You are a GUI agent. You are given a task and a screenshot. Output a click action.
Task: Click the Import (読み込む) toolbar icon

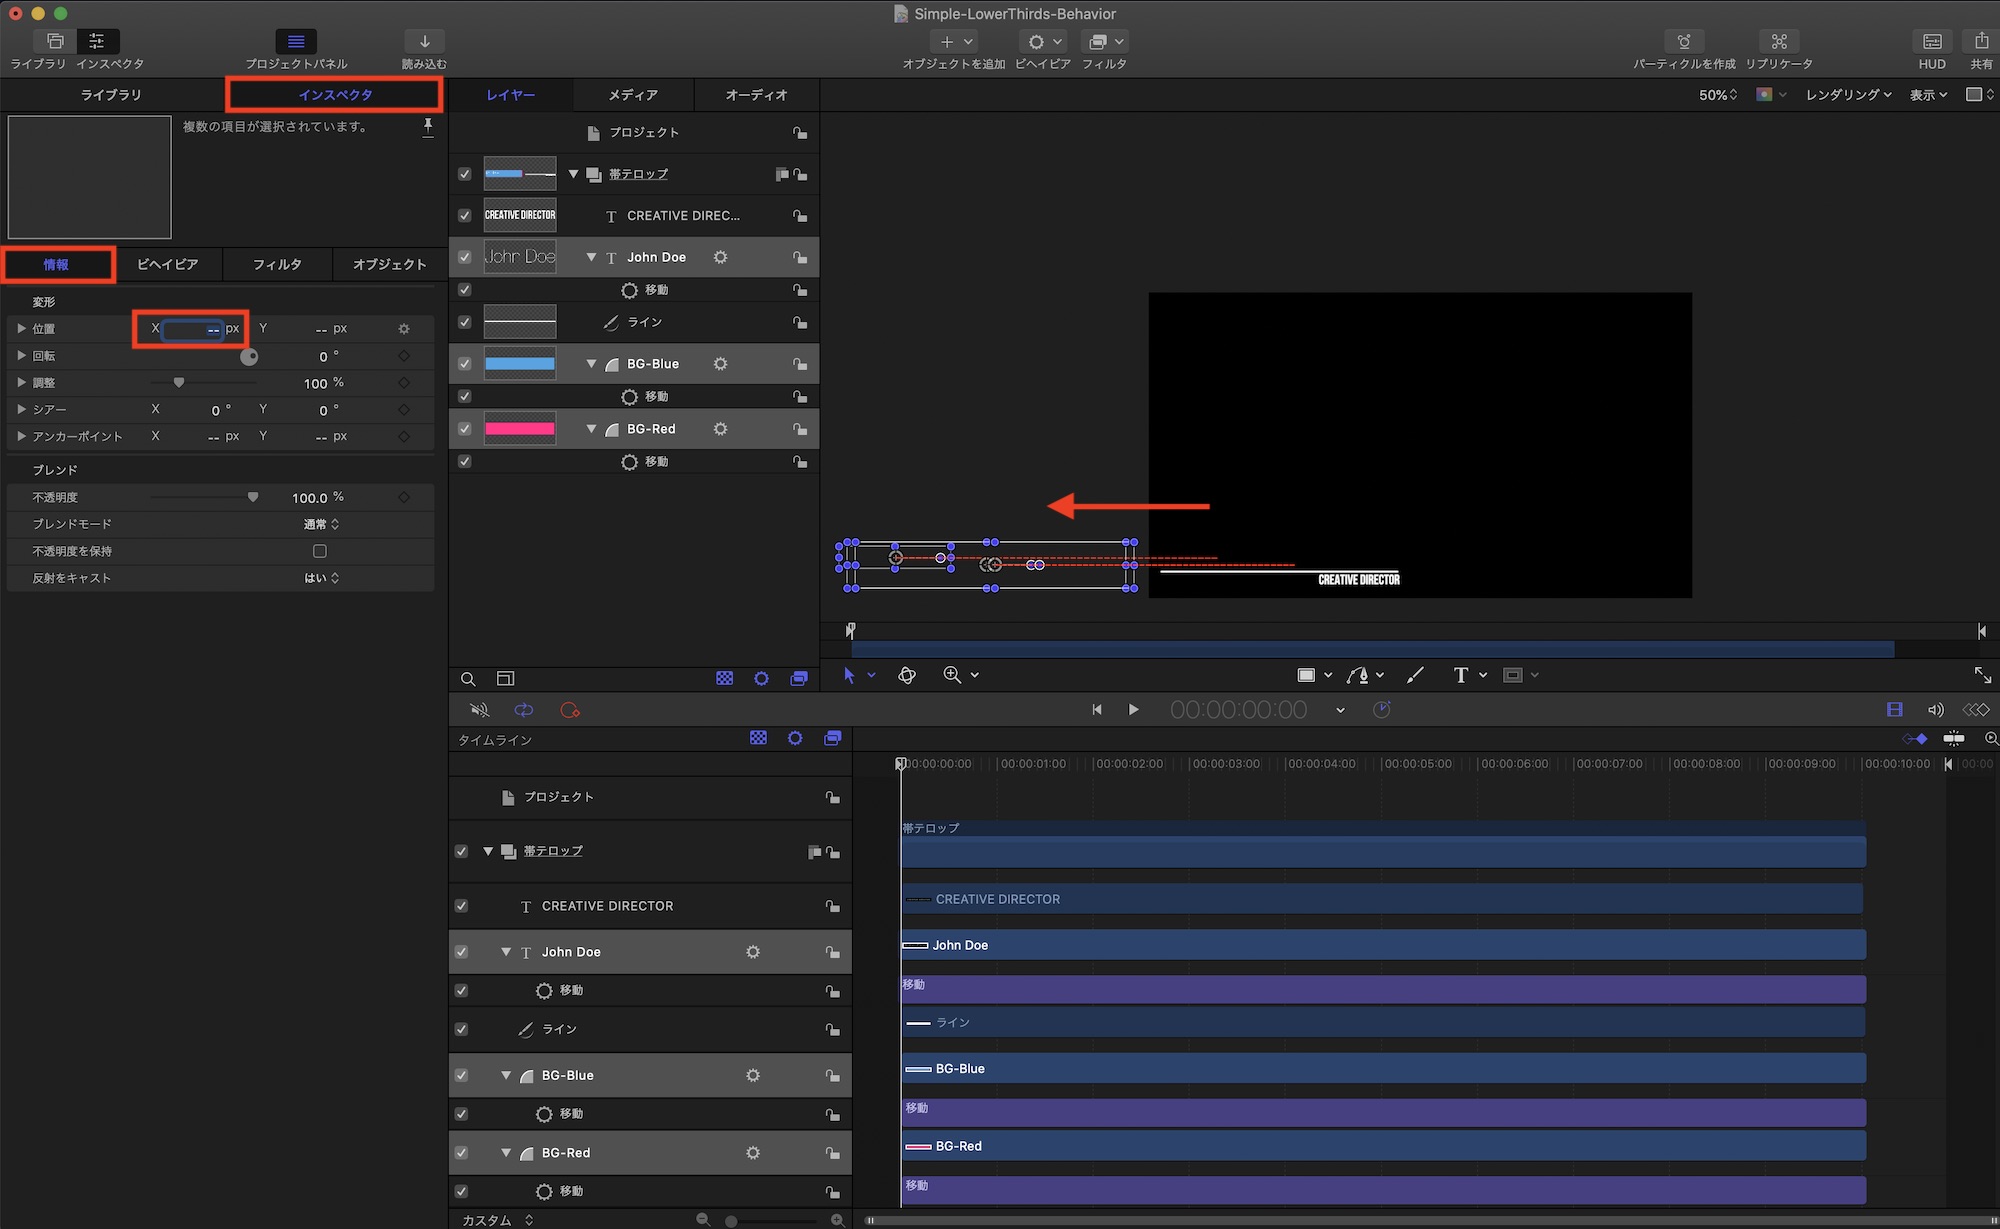click(424, 42)
